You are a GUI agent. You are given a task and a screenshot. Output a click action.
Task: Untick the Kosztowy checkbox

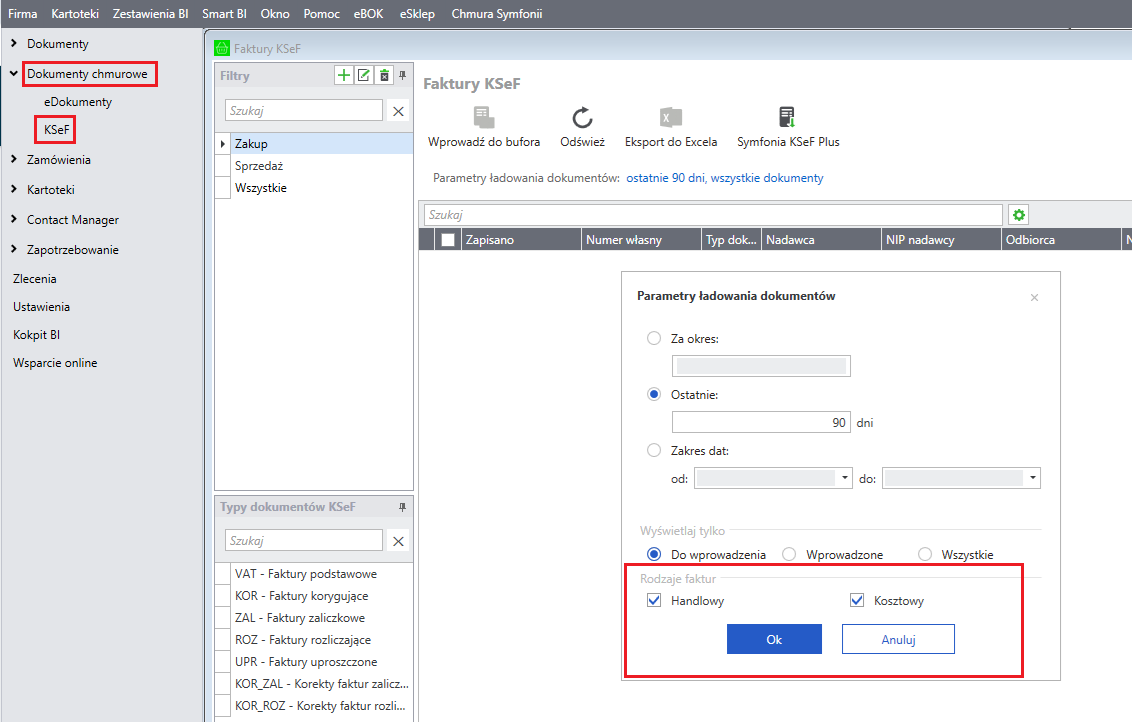[x=856, y=601]
